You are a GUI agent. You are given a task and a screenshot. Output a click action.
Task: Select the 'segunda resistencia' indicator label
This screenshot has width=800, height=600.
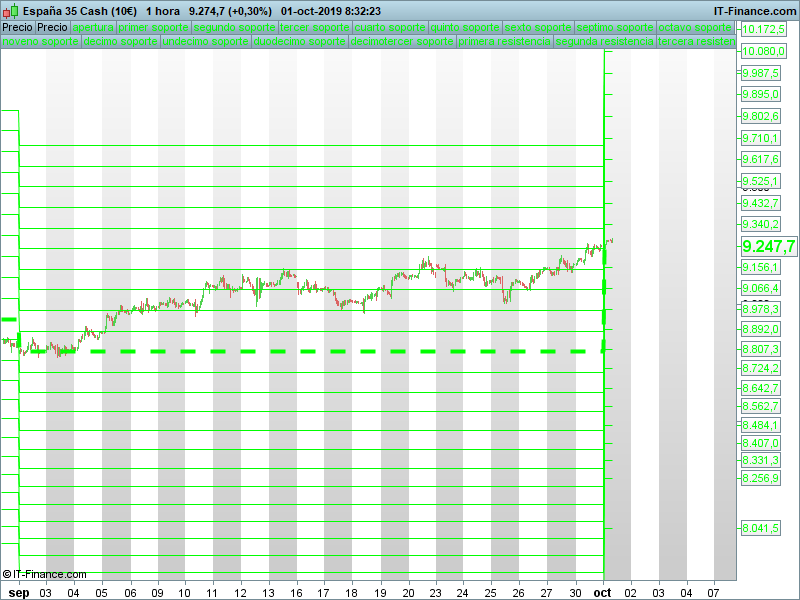[605, 43]
